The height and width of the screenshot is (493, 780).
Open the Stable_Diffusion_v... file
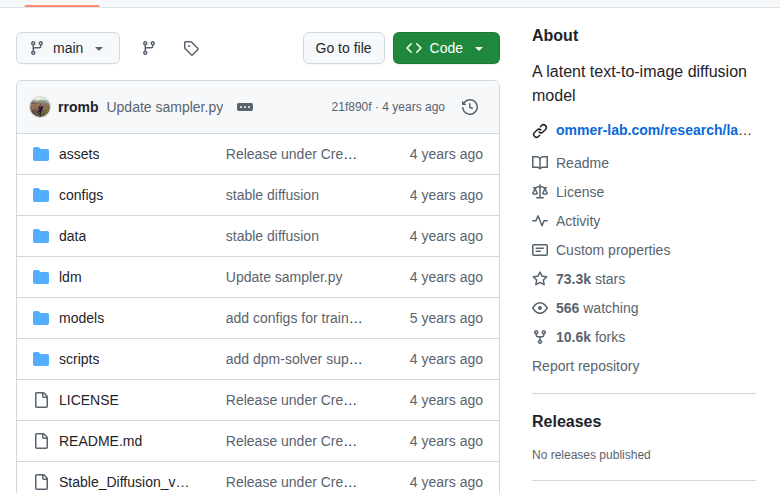[x=124, y=482]
